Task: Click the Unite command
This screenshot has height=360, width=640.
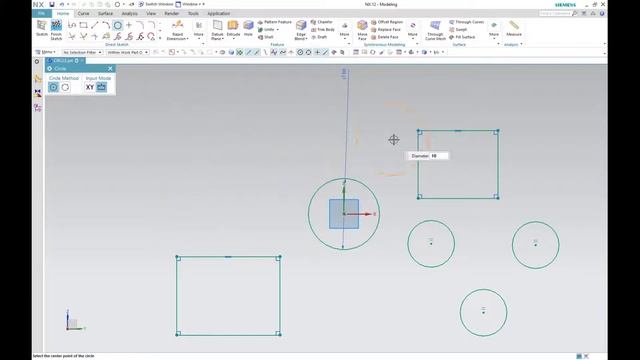Action: [x=268, y=29]
